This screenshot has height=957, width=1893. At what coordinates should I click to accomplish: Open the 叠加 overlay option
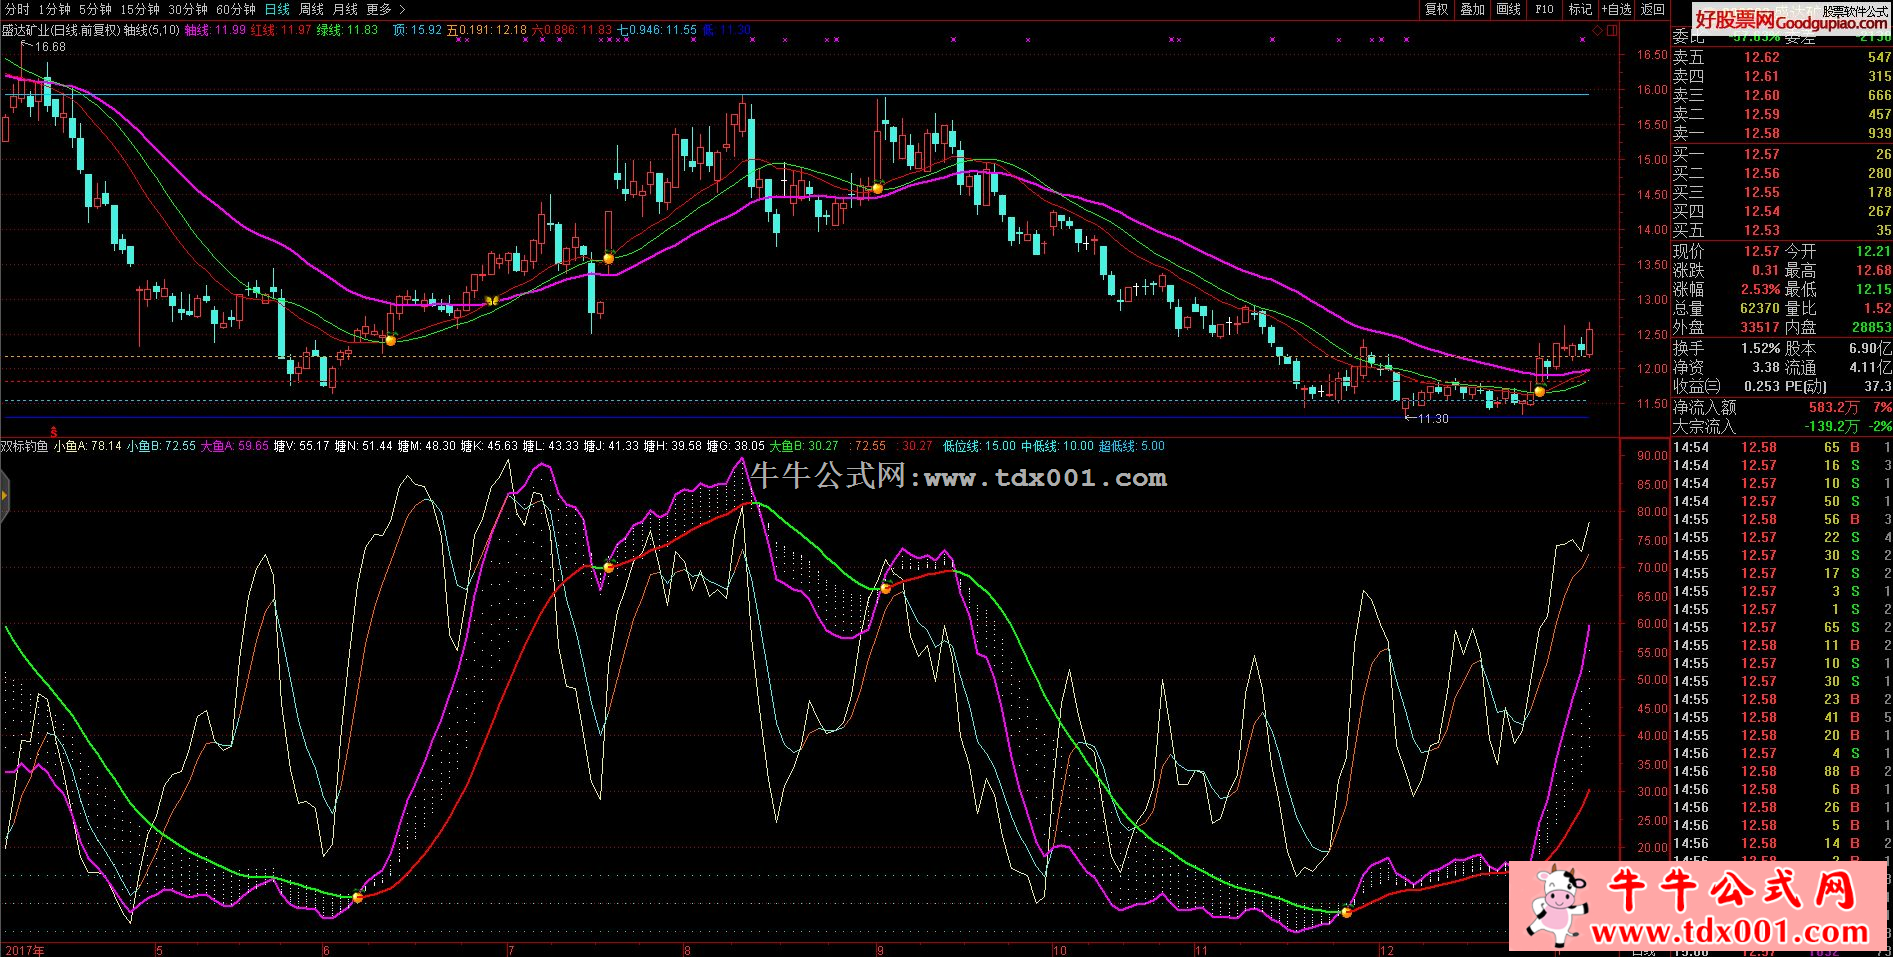tap(1473, 9)
